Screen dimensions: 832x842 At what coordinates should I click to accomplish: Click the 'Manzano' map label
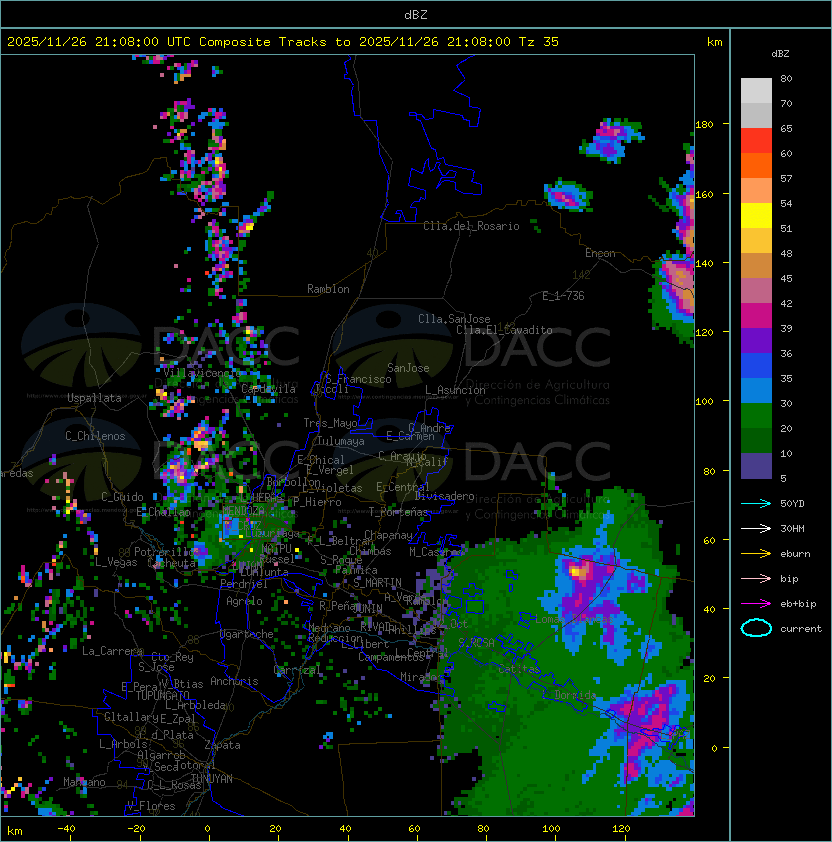click(84, 782)
